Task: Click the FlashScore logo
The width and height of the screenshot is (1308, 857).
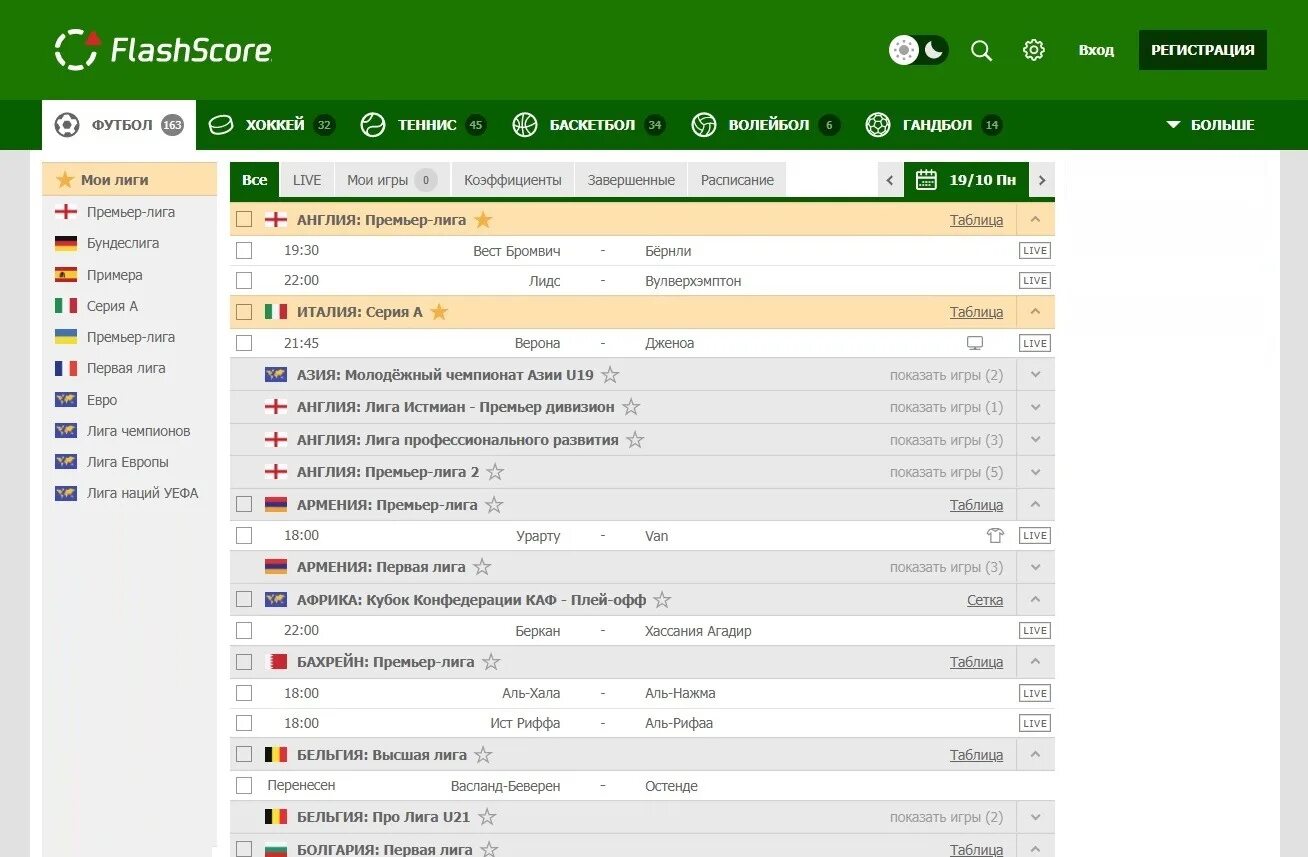Action: point(163,50)
